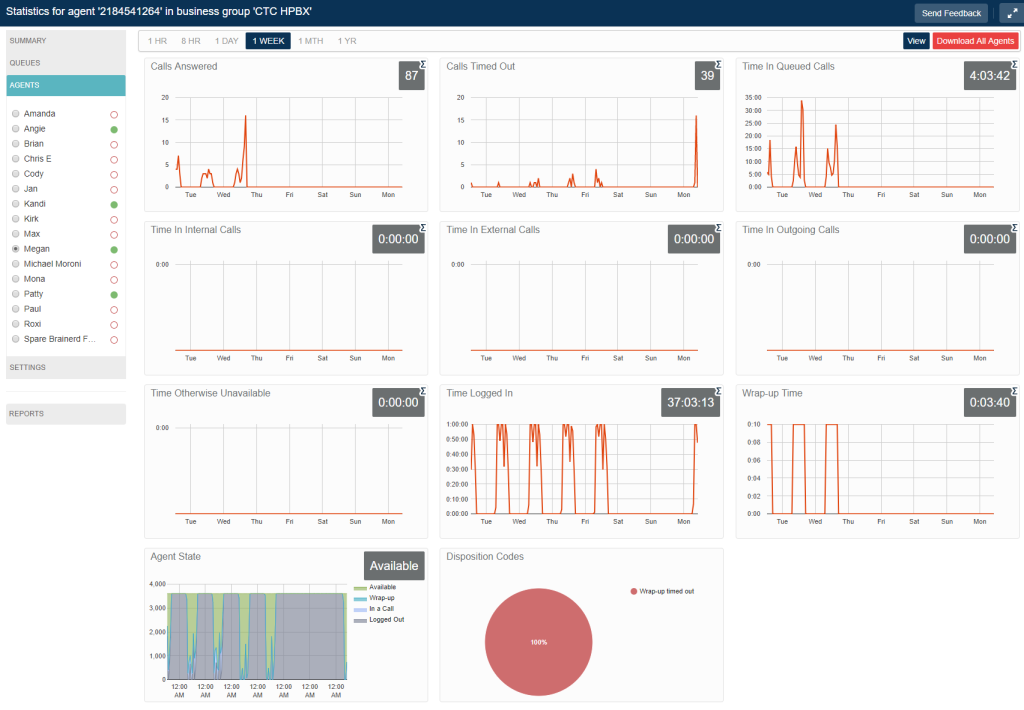Click sigma icon on Time In Queued Calls
Screen dimensions: 1024x710
click(x=1014, y=64)
